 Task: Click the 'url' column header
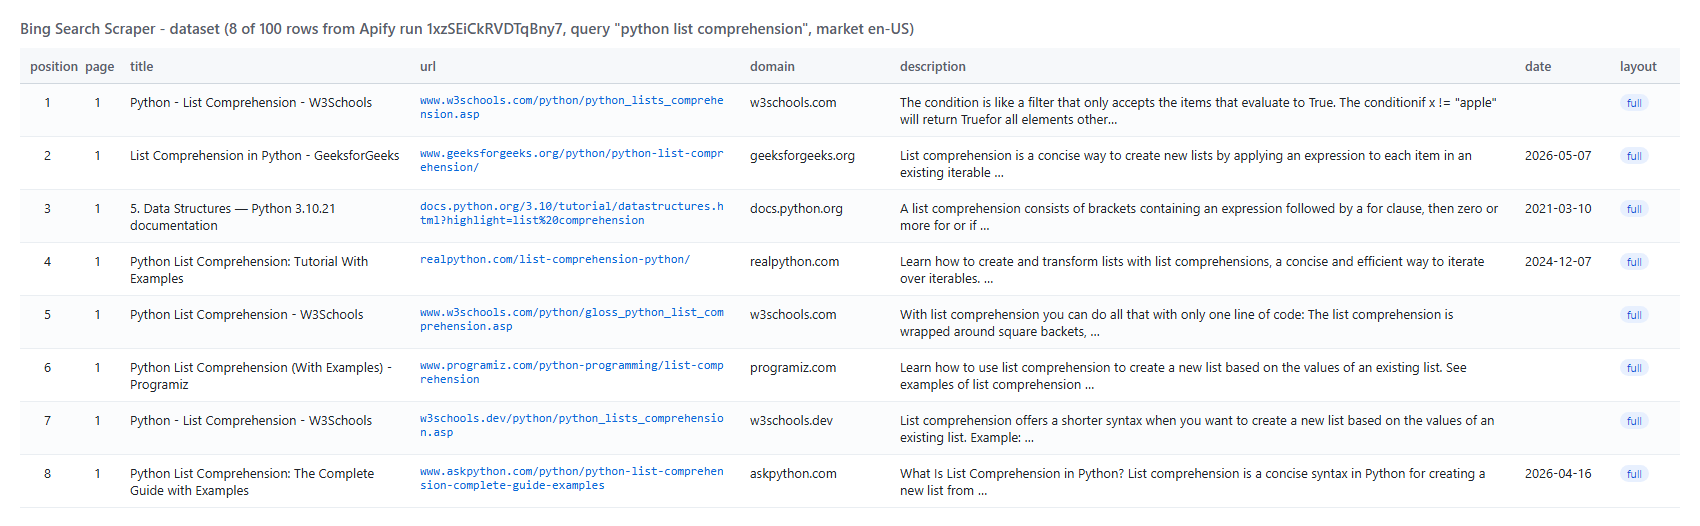(428, 67)
